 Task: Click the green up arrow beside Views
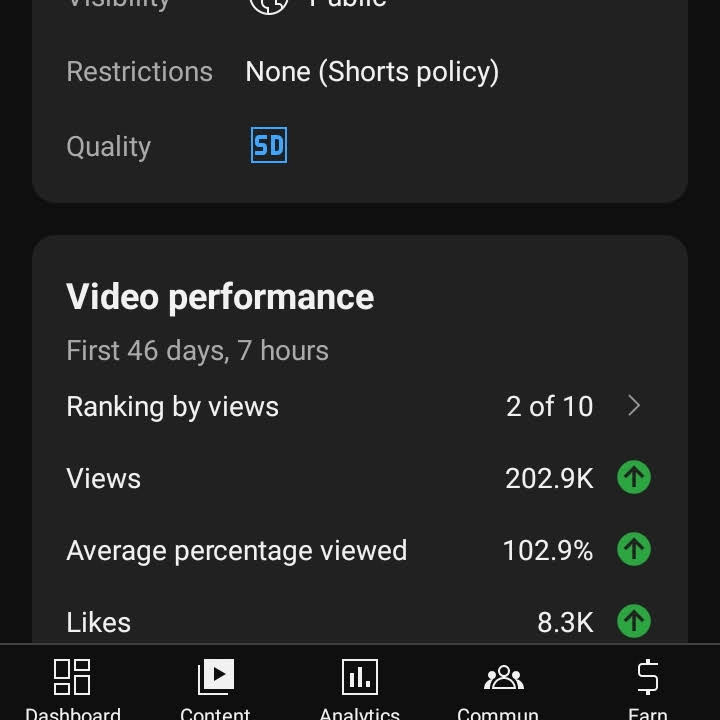point(634,478)
